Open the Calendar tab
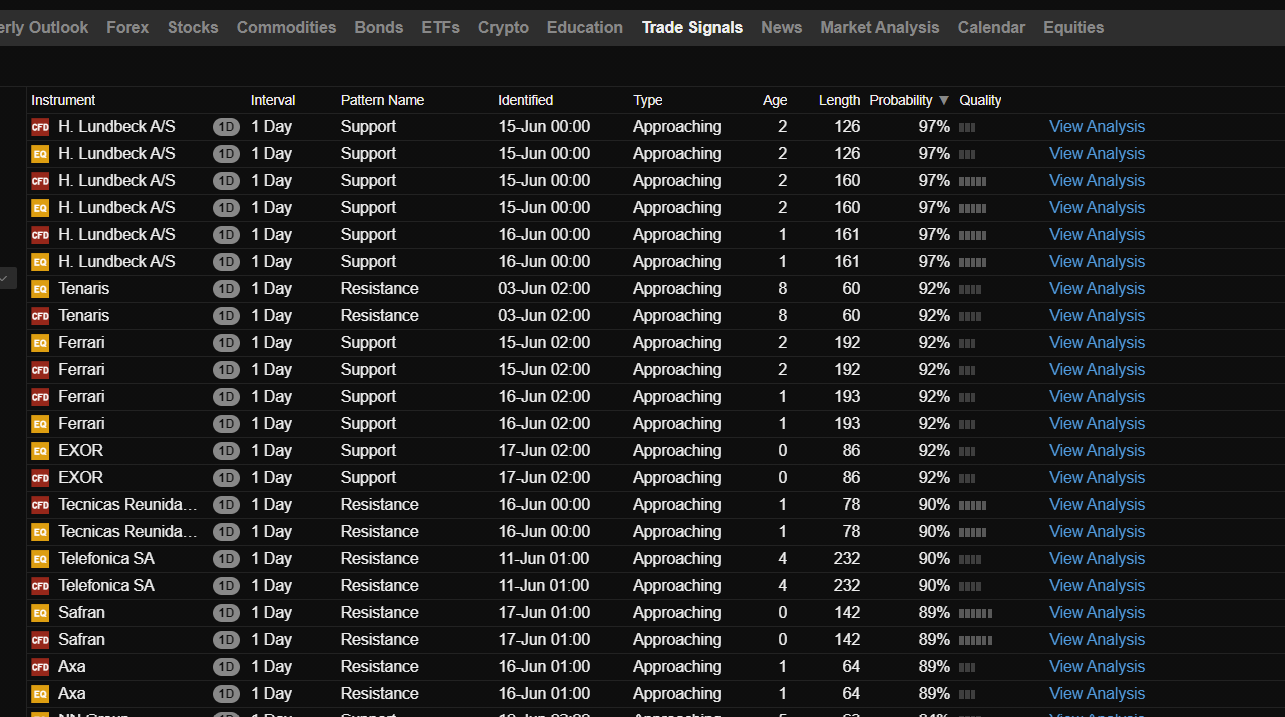This screenshot has height=717, width=1285. click(992, 28)
